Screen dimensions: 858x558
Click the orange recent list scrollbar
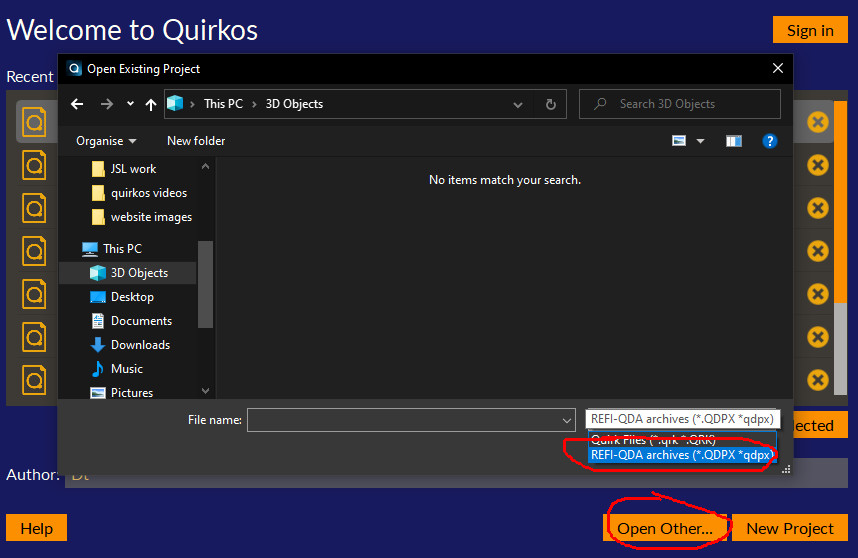coord(840,201)
